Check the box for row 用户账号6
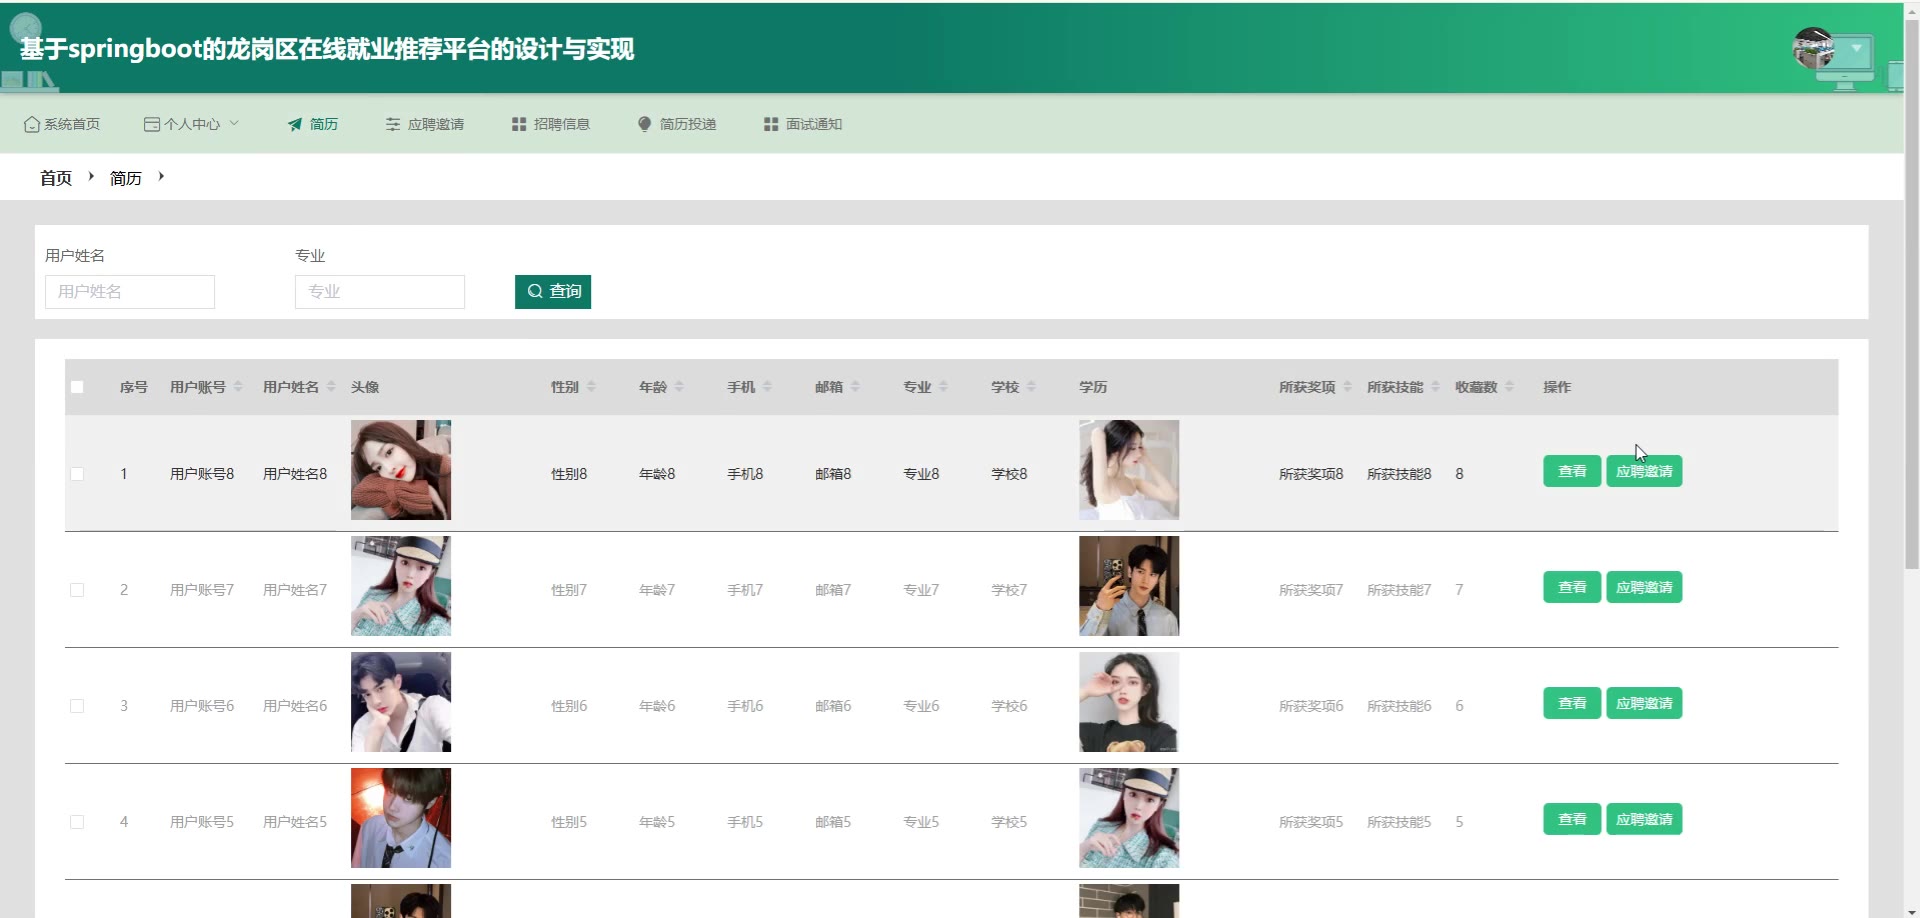 pos(77,706)
